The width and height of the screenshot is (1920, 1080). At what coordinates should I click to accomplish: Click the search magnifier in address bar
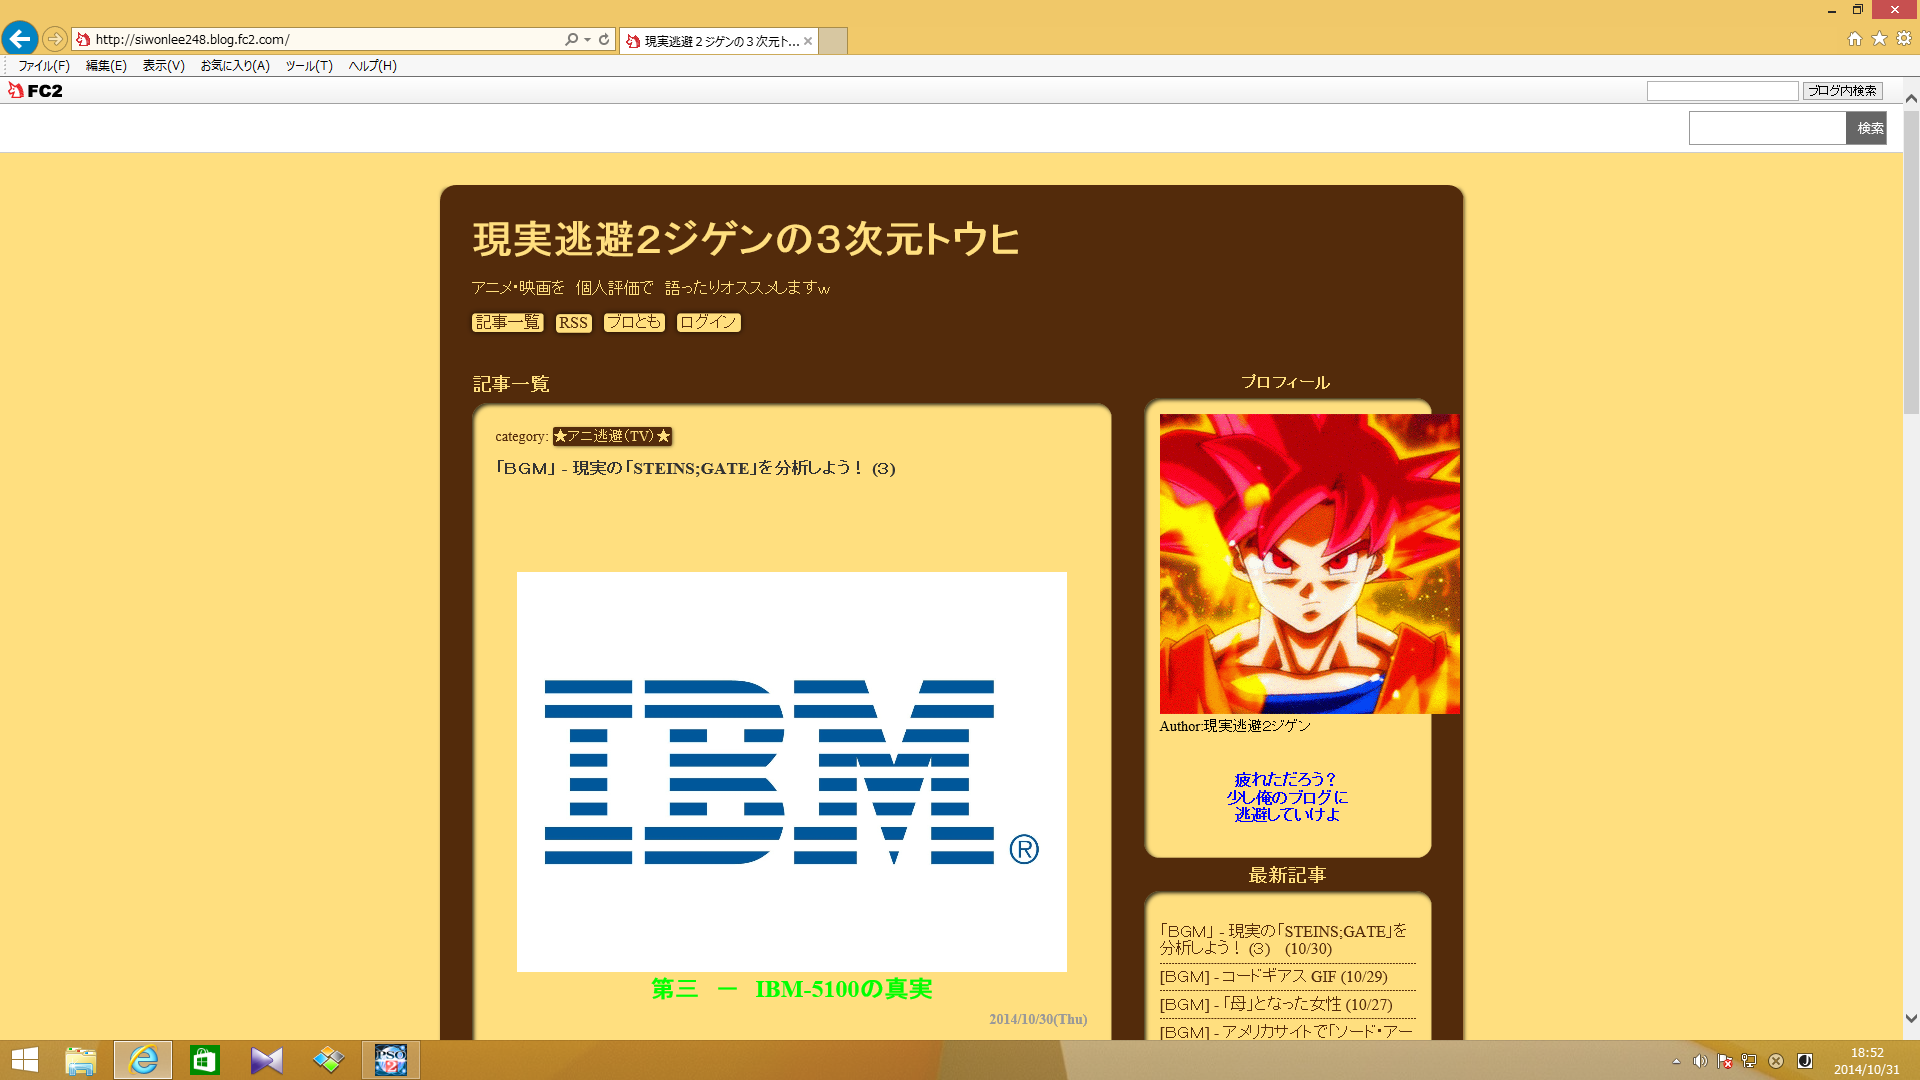(x=571, y=39)
